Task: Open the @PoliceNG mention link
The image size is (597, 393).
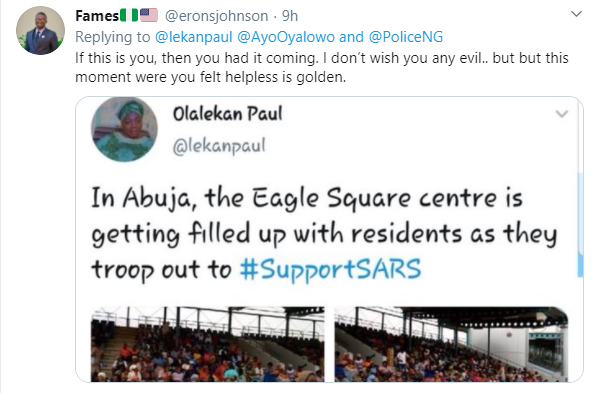Action: 406,37
